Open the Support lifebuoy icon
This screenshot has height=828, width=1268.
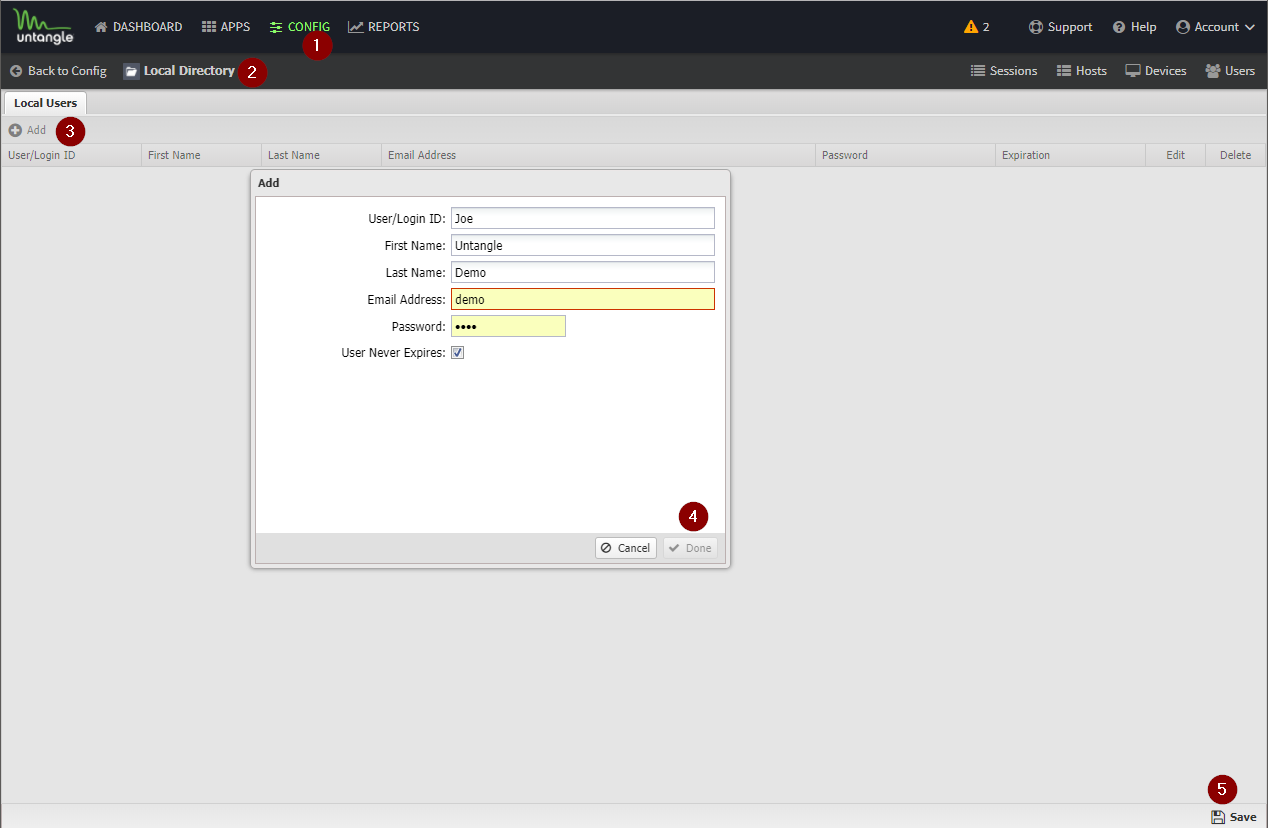(x=1036, y=27)
